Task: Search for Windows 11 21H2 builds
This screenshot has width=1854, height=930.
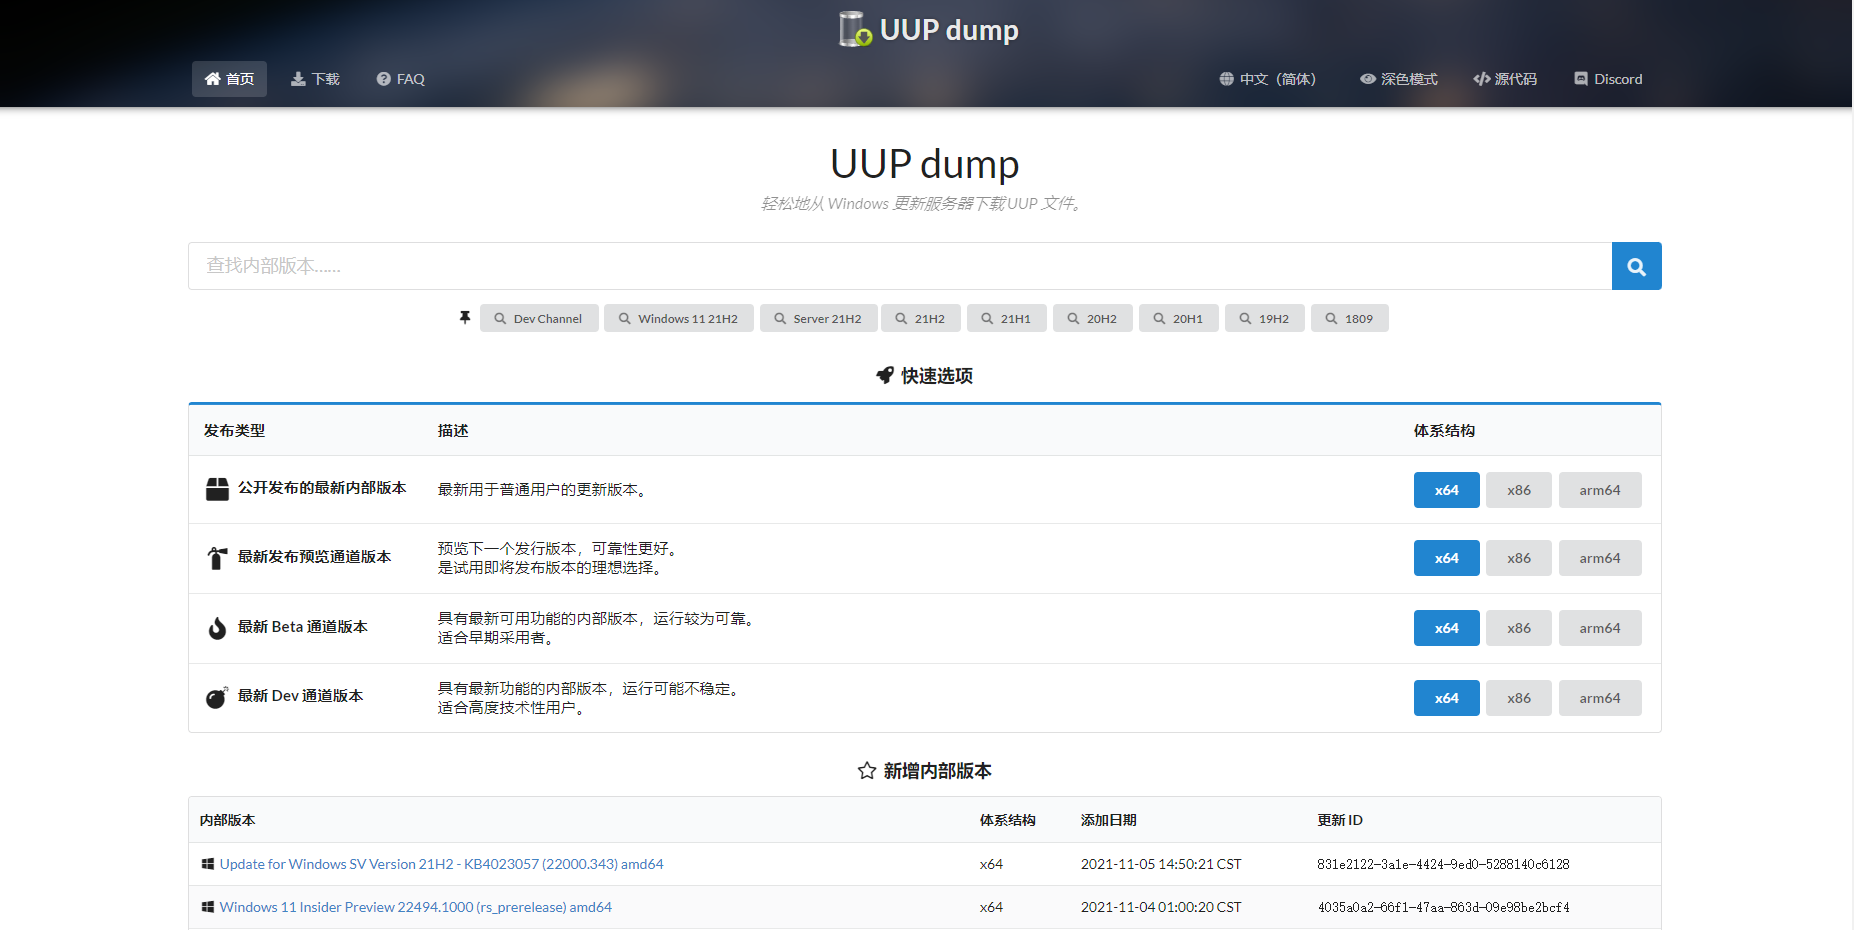Action: [678, 318]
